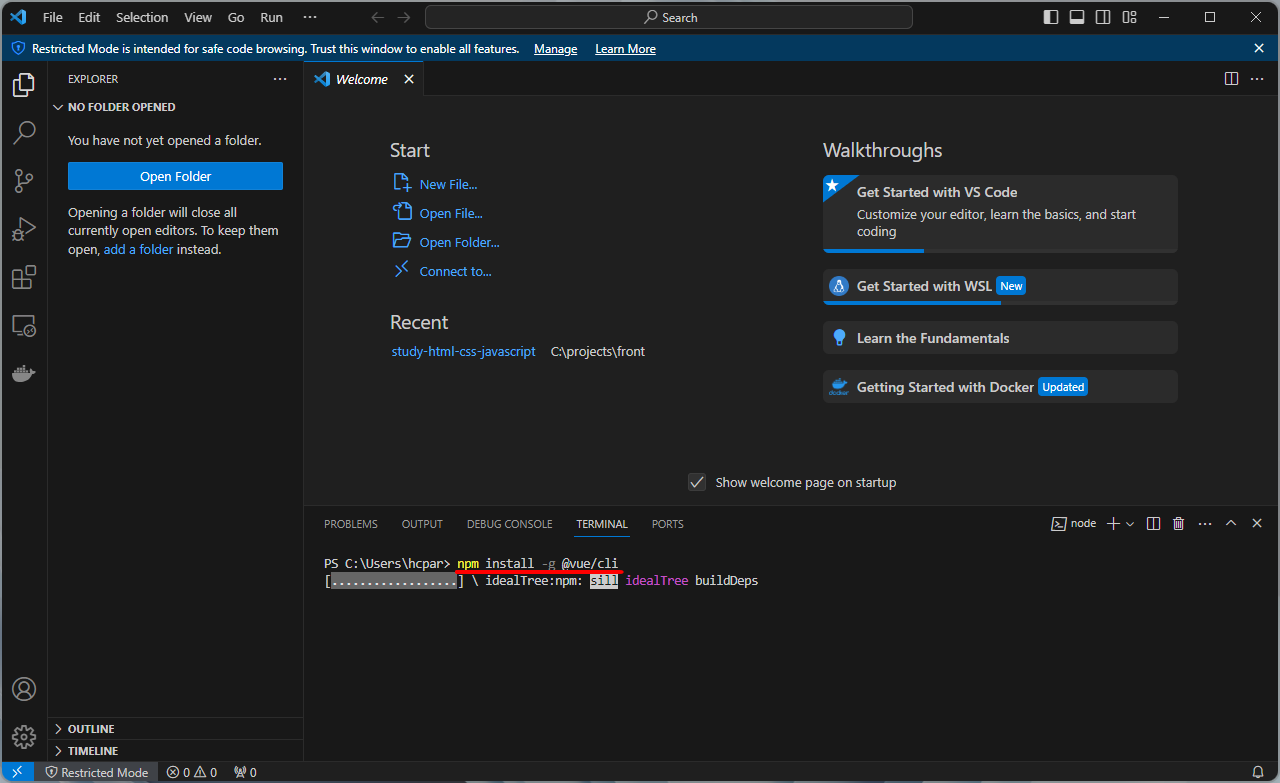This screenshot has height=783, width=1280.
Task: Open the Explorer view in activity bar
Action: [24, 85]
